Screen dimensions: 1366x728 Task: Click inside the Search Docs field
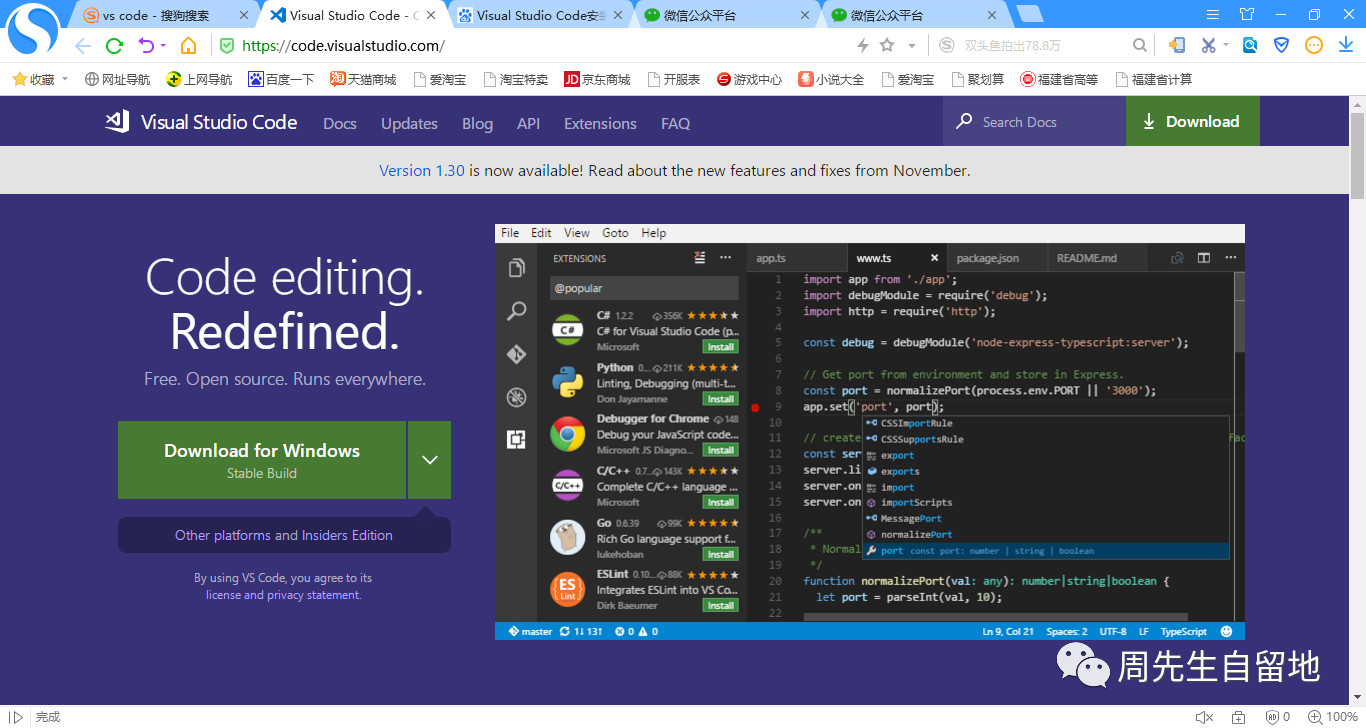(1034, 122)
